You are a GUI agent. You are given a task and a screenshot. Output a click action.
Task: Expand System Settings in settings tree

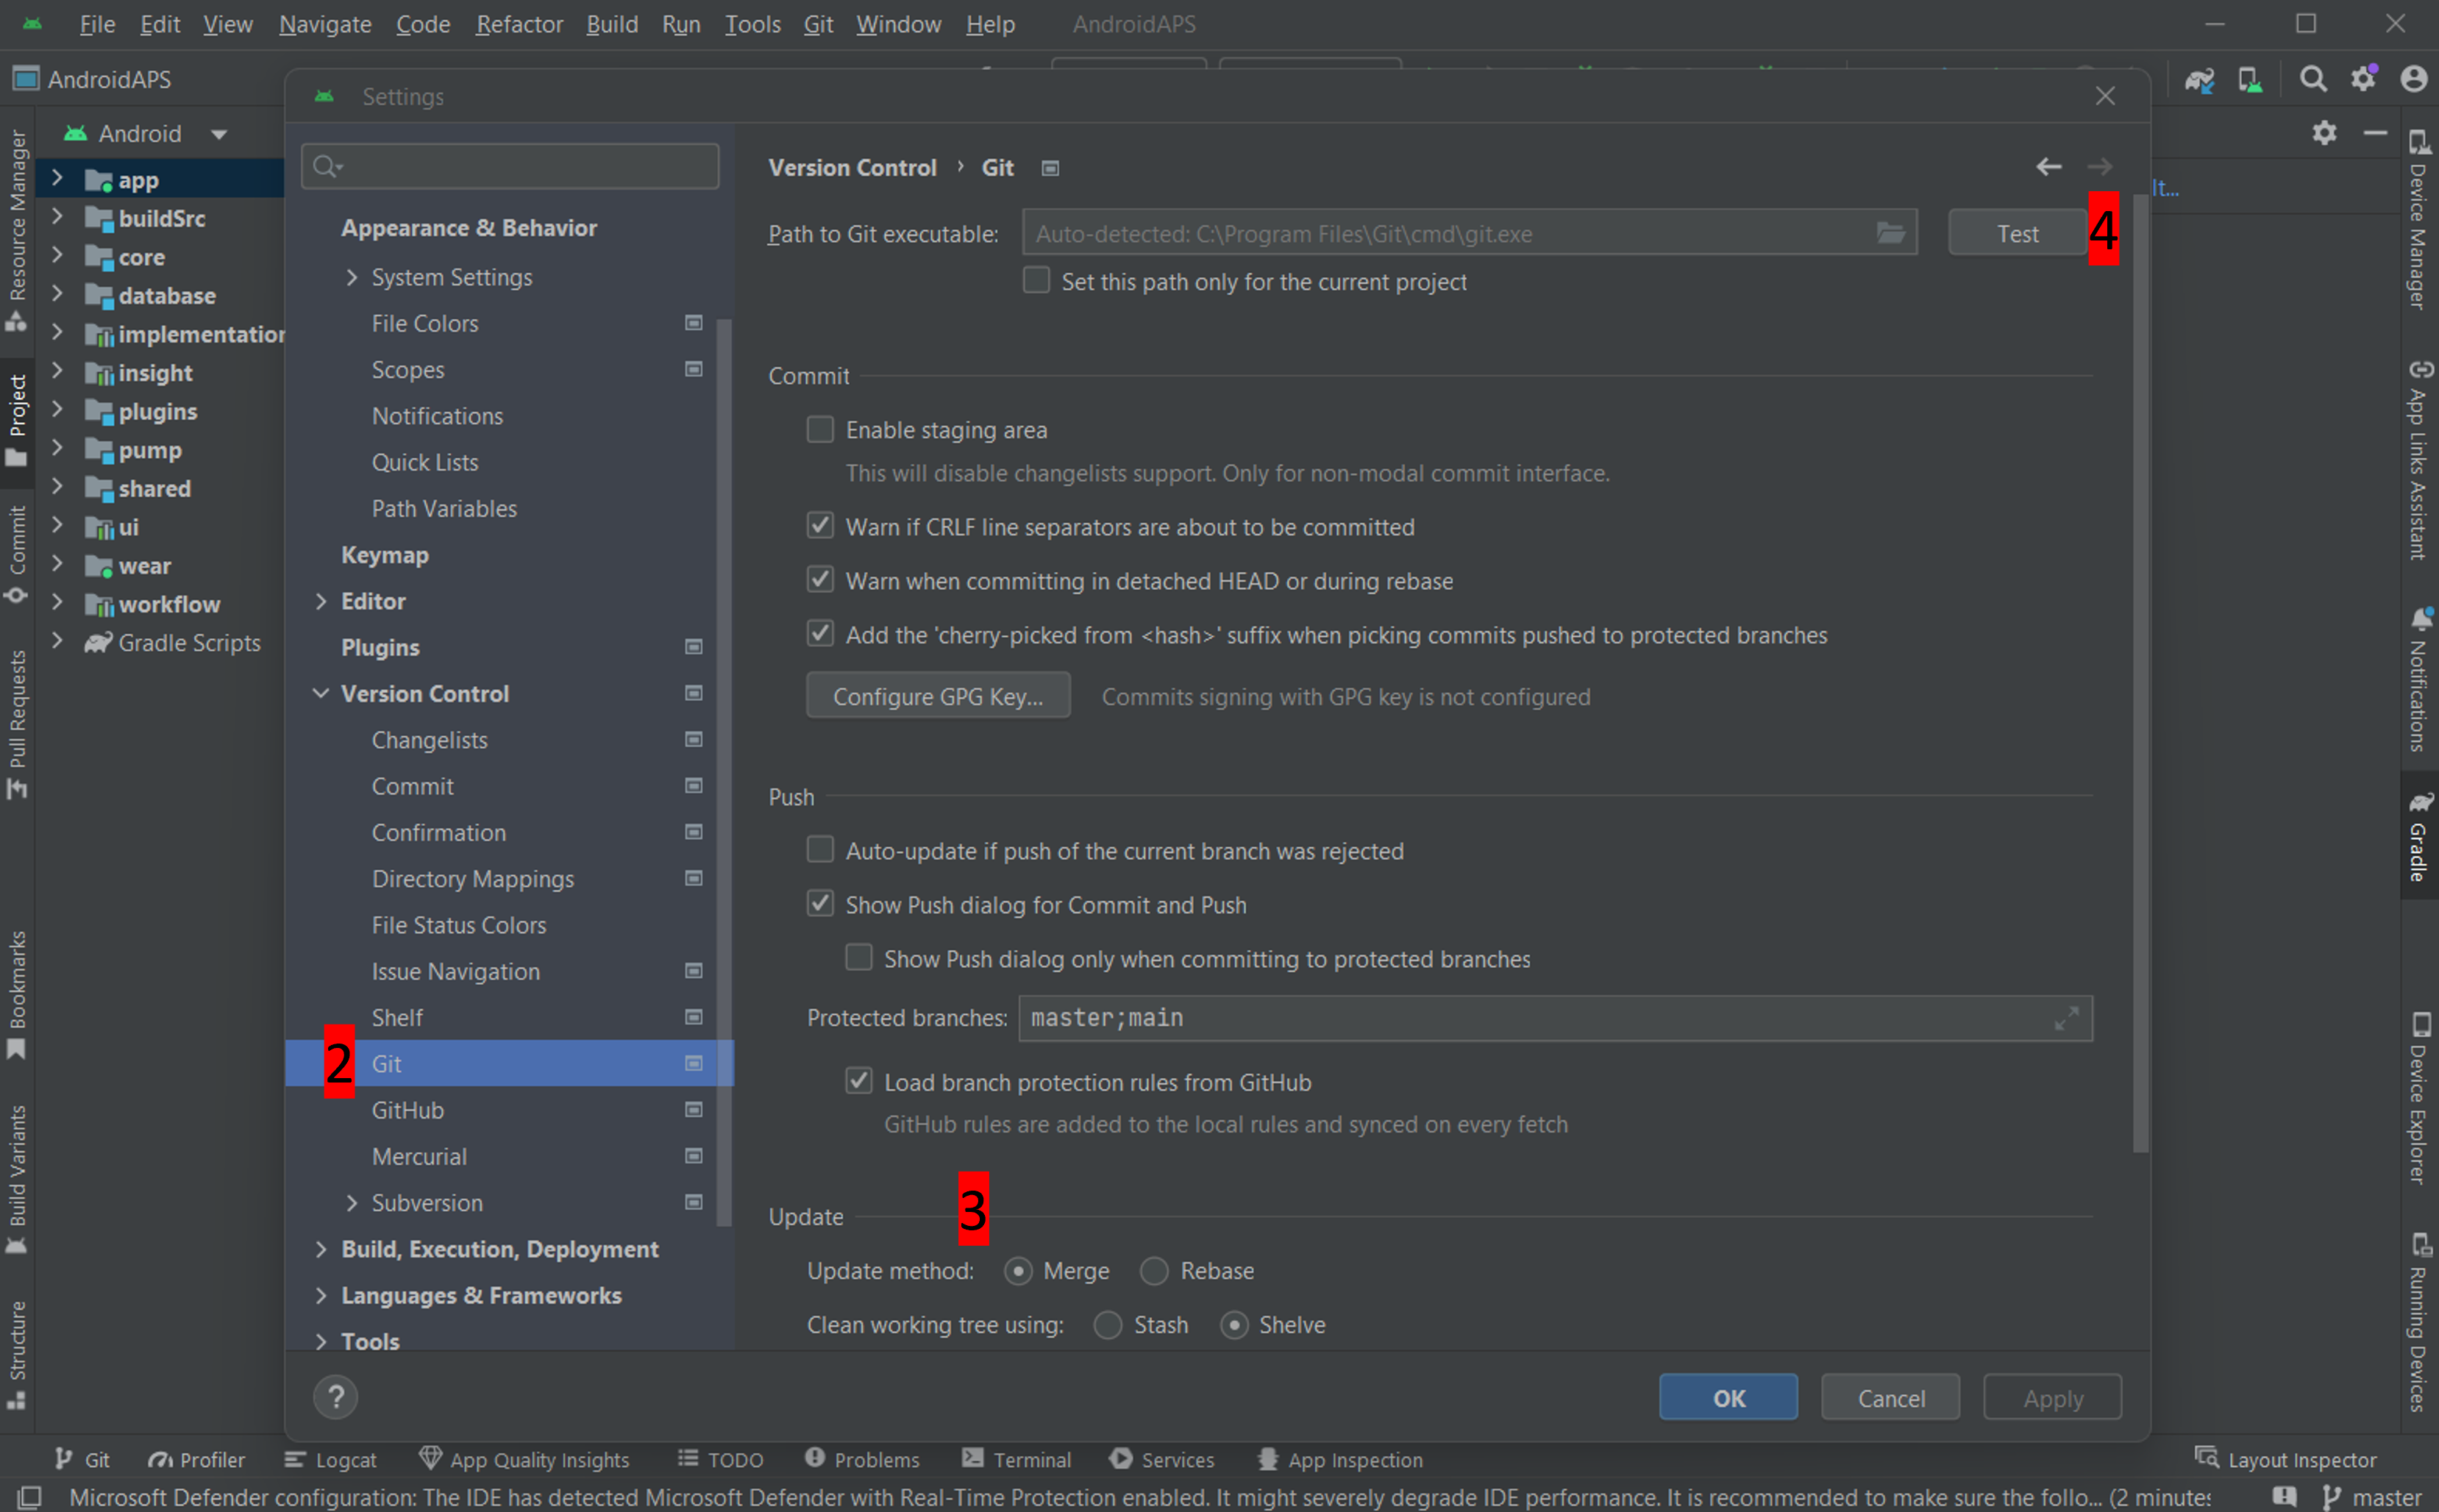(351, 277)
